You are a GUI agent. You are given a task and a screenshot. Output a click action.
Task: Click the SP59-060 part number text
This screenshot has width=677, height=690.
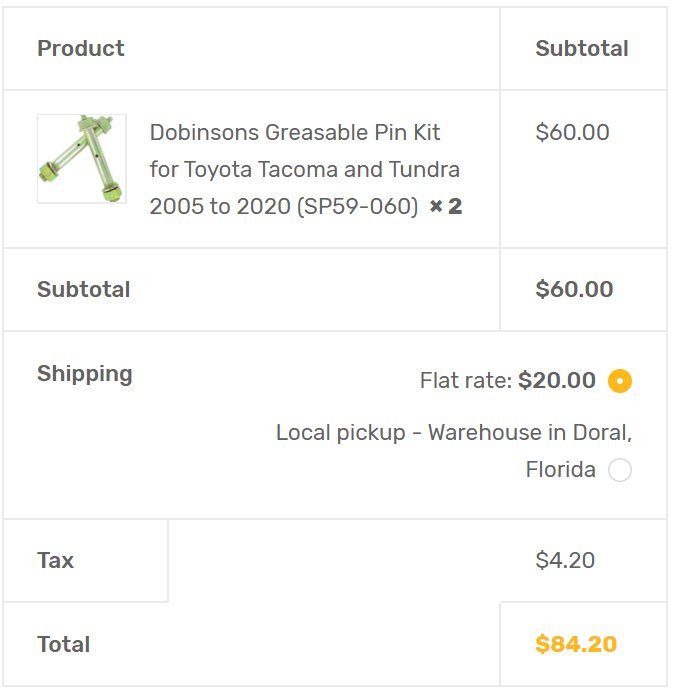click(x=358, y=206)
